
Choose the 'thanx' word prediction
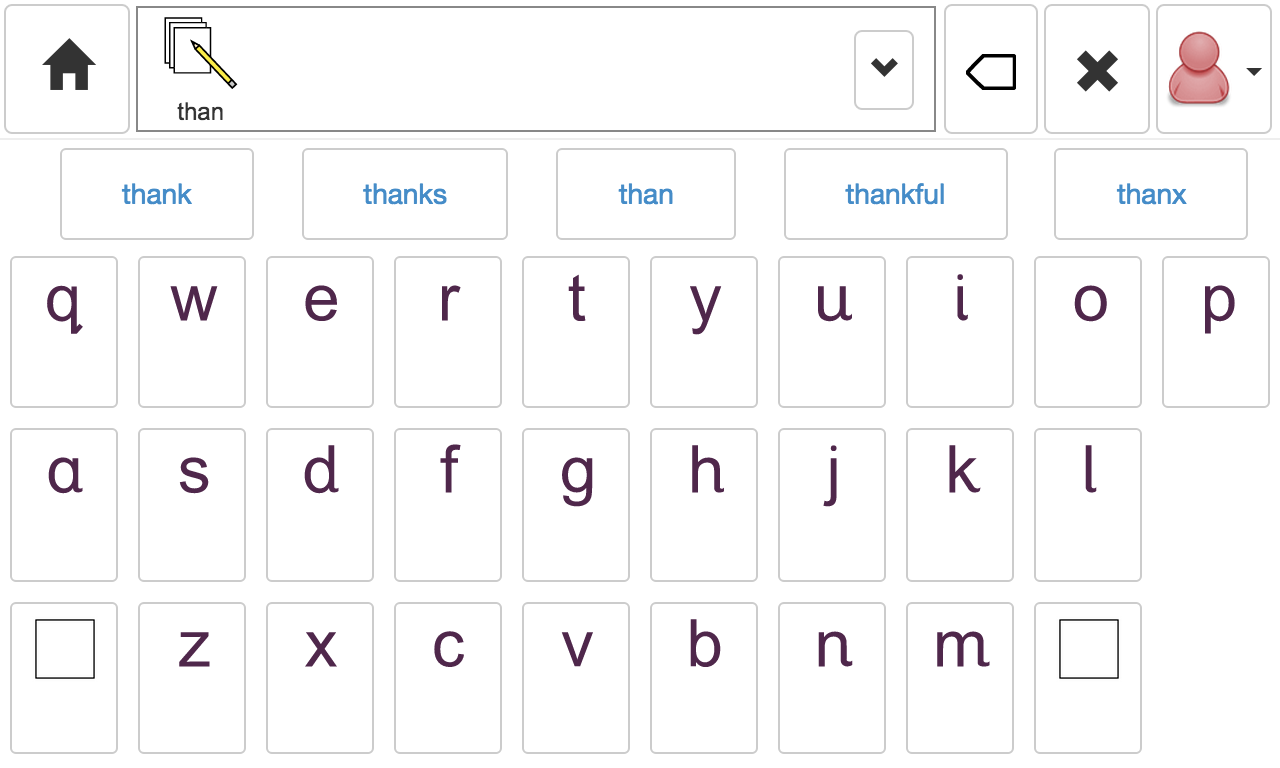pos(1151,194)
